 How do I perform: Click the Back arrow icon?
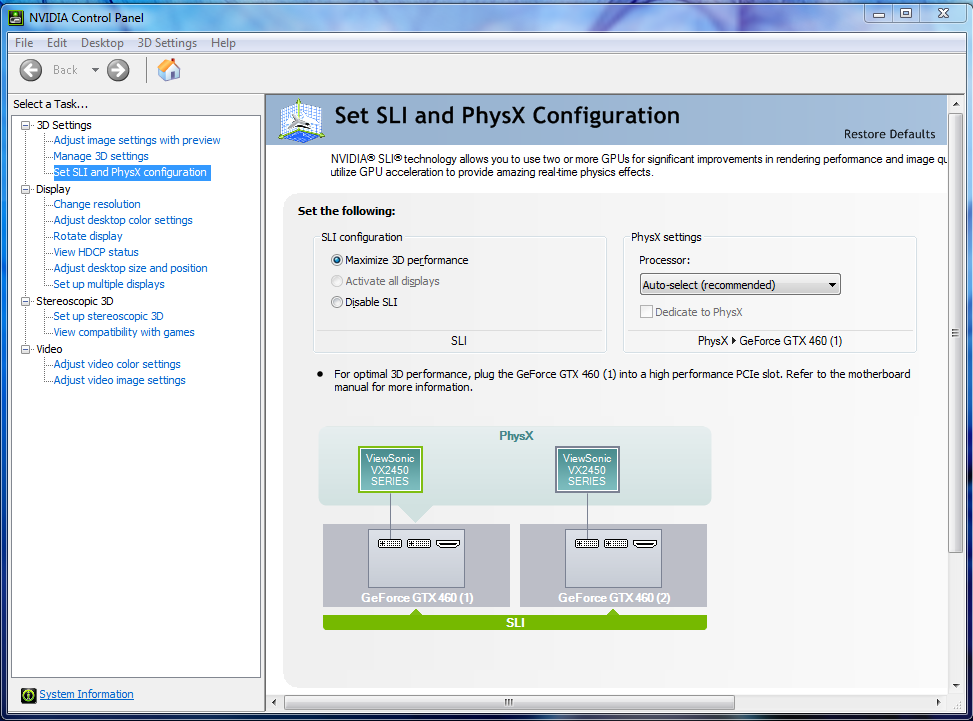point(30,70)
